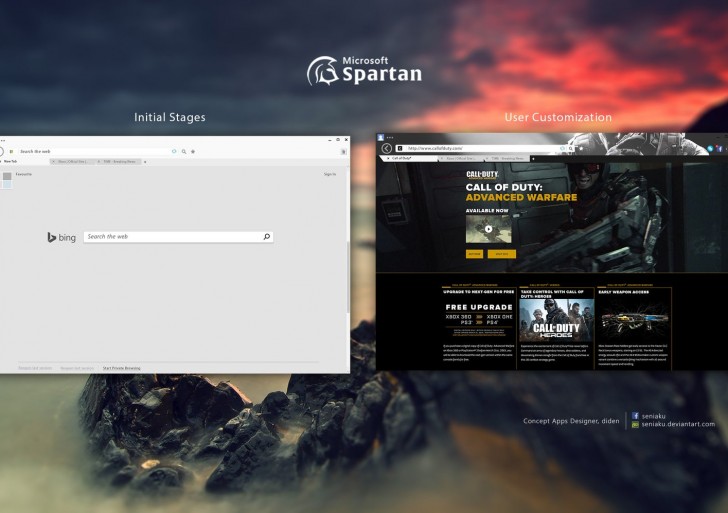Click the 'Call of Duty: Advanced Warfare' title

click(x=521, y=192)
